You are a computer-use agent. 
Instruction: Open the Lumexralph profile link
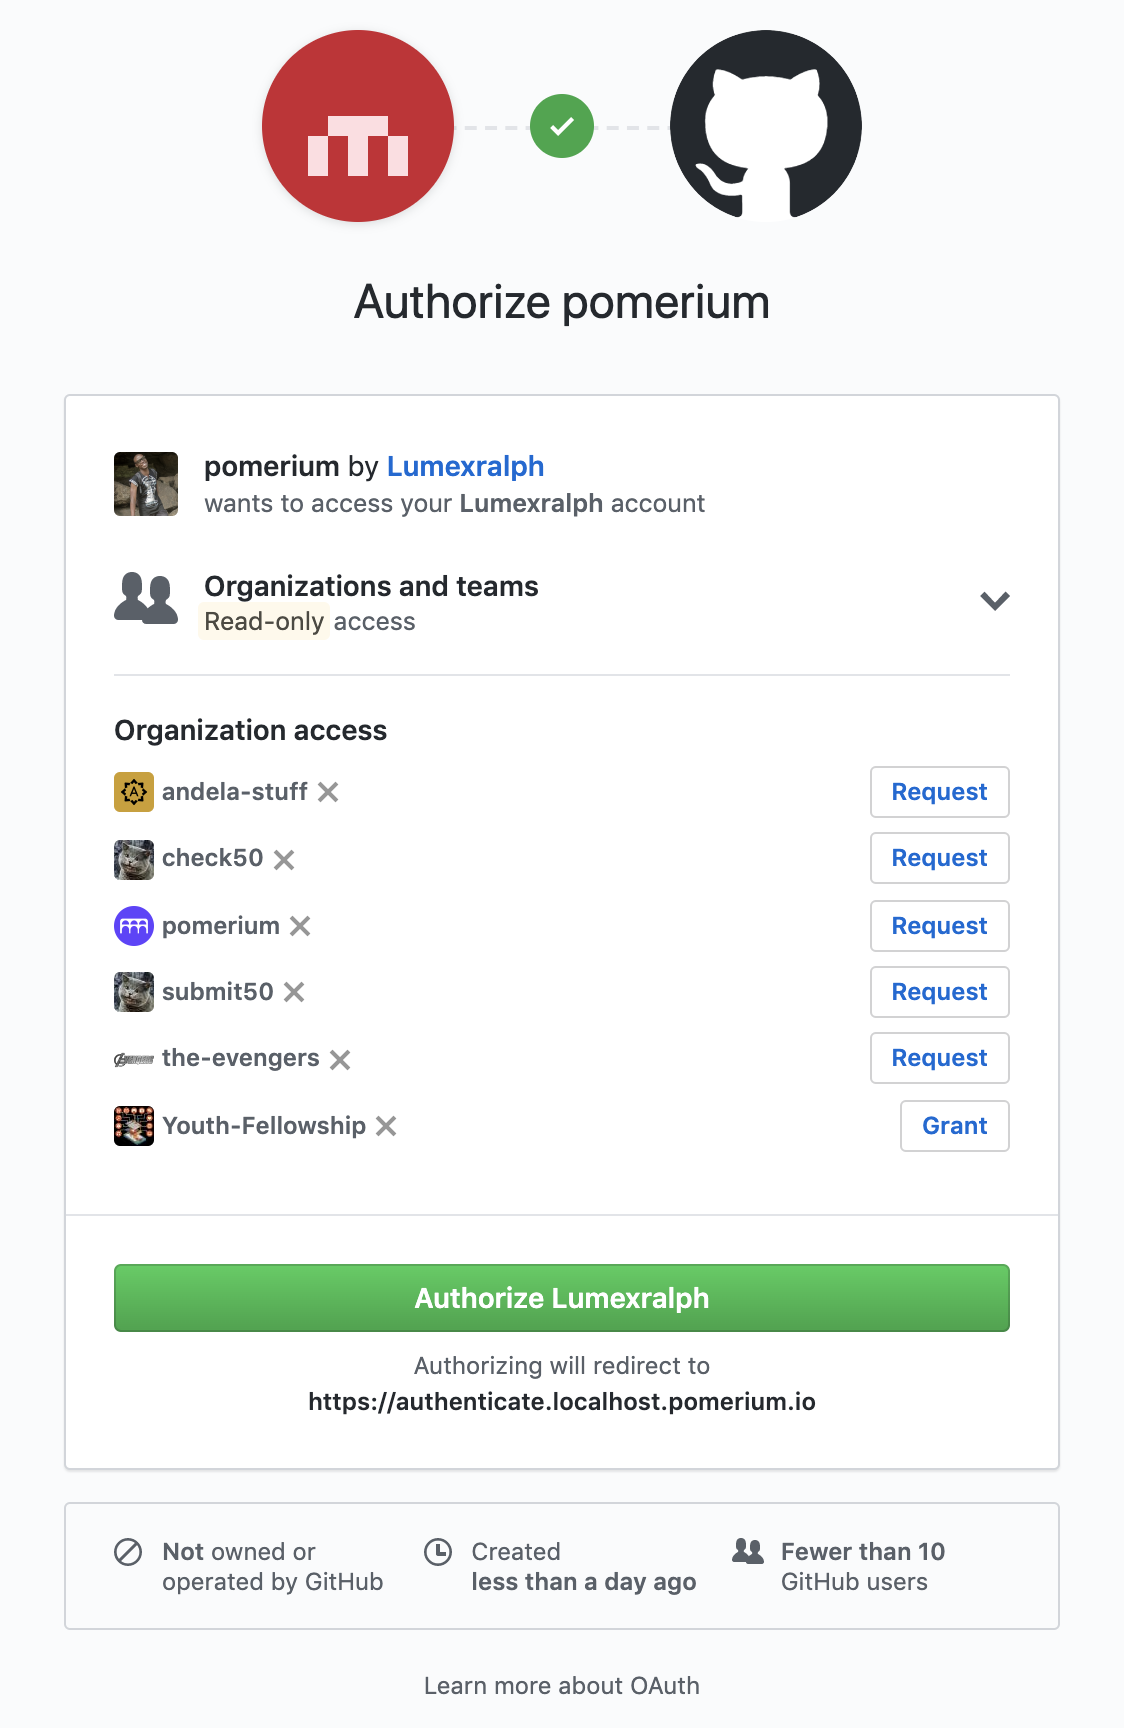coord(465,466)
